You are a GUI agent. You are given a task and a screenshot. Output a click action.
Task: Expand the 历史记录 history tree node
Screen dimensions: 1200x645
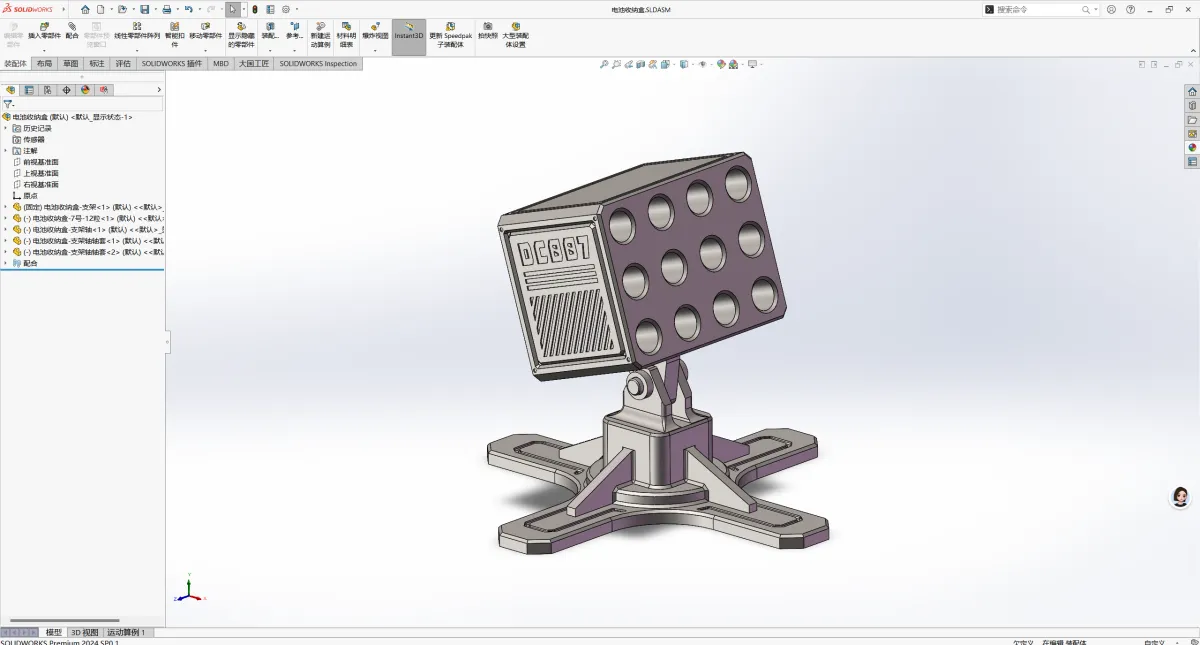(x=5, y=128)
